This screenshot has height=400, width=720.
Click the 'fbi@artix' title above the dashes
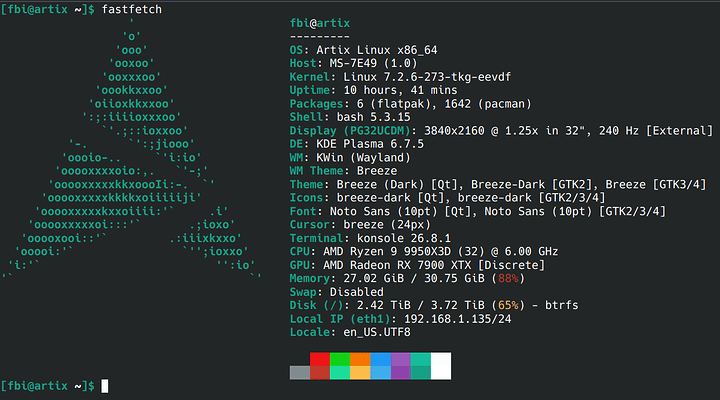[320, 23]
